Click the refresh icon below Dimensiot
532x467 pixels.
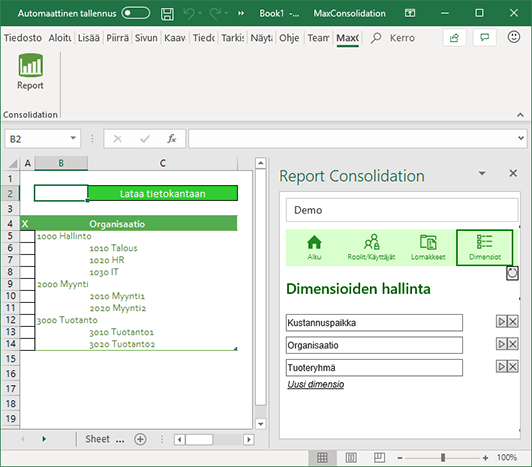click(512, 273)
